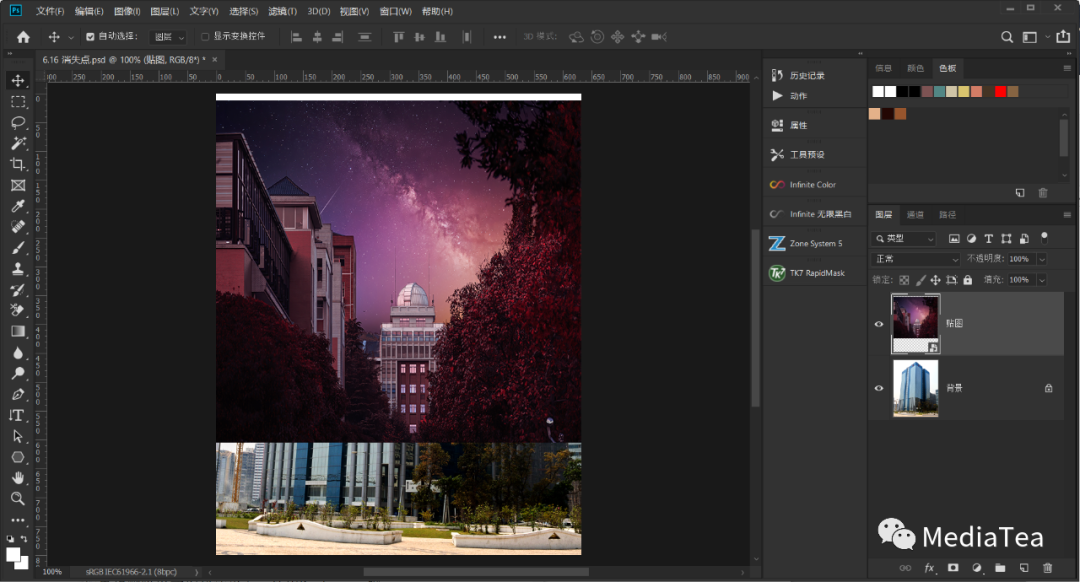Hide the 贴图 layer eye icon
This screenshot has width=1080, height=582.
click(x=879, y=324)
